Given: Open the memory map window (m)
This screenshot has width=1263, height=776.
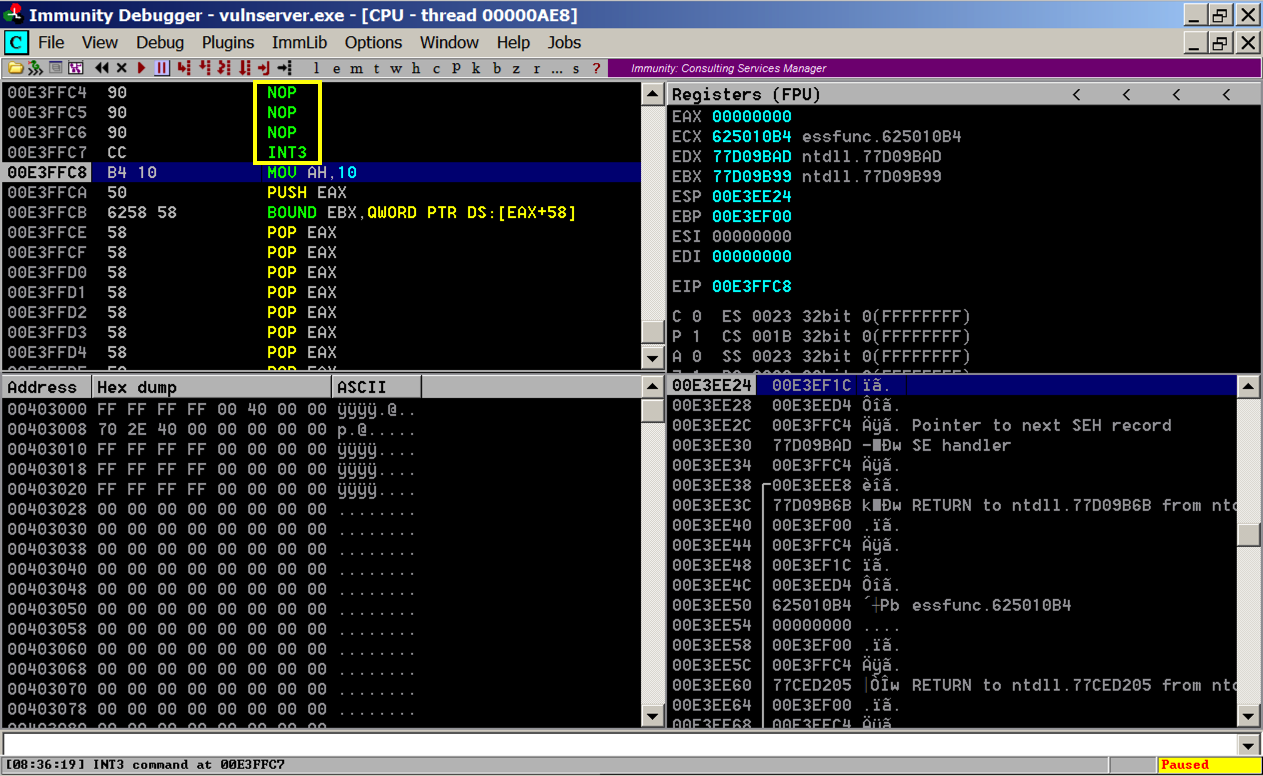Looking at the screenshot, I should pyautogui.click(x=357, y=68).
